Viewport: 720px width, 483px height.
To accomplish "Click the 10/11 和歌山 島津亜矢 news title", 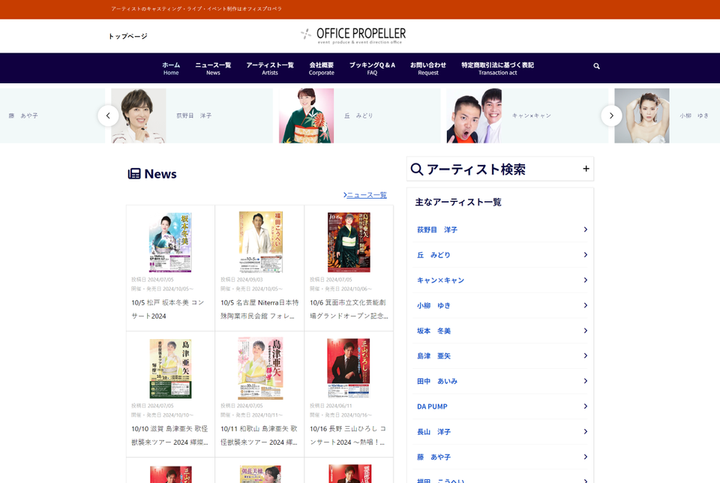I will (x=259, y=436).
